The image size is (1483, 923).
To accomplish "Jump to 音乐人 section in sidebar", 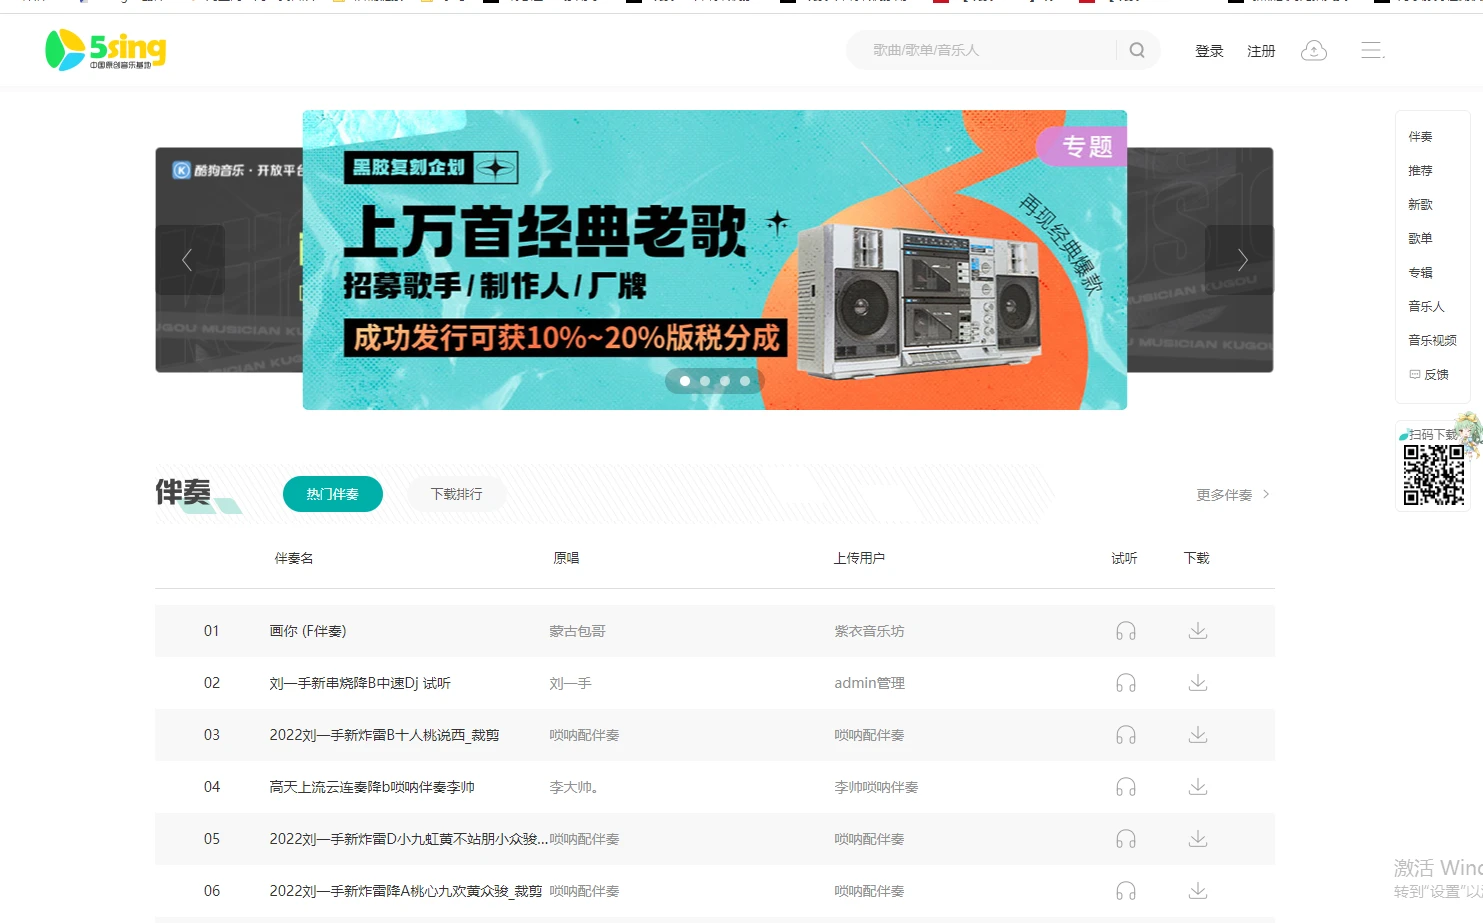I will tap(1426, 307).
